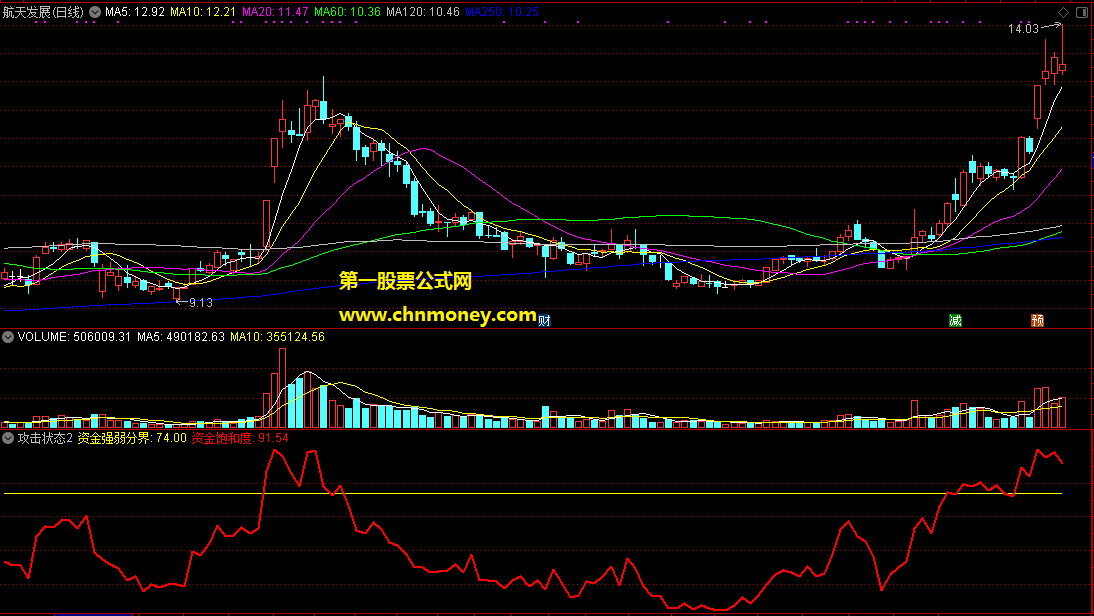Click the 攻击状态2 indicator name

coord(45,438)
